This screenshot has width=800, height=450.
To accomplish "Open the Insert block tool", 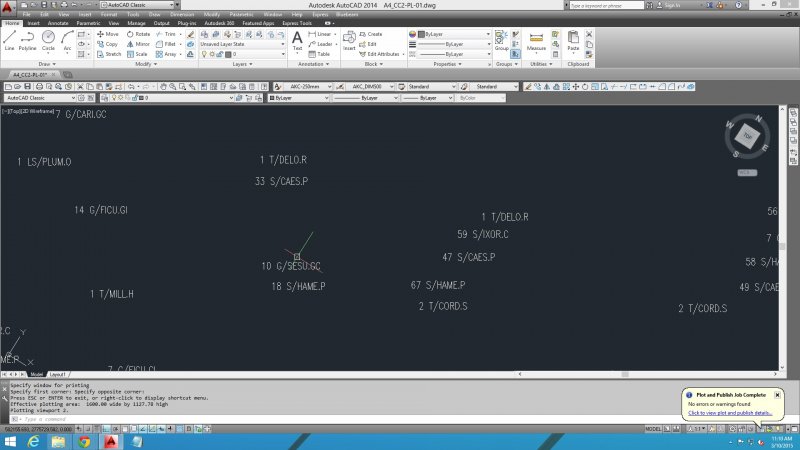I will 349,41.
